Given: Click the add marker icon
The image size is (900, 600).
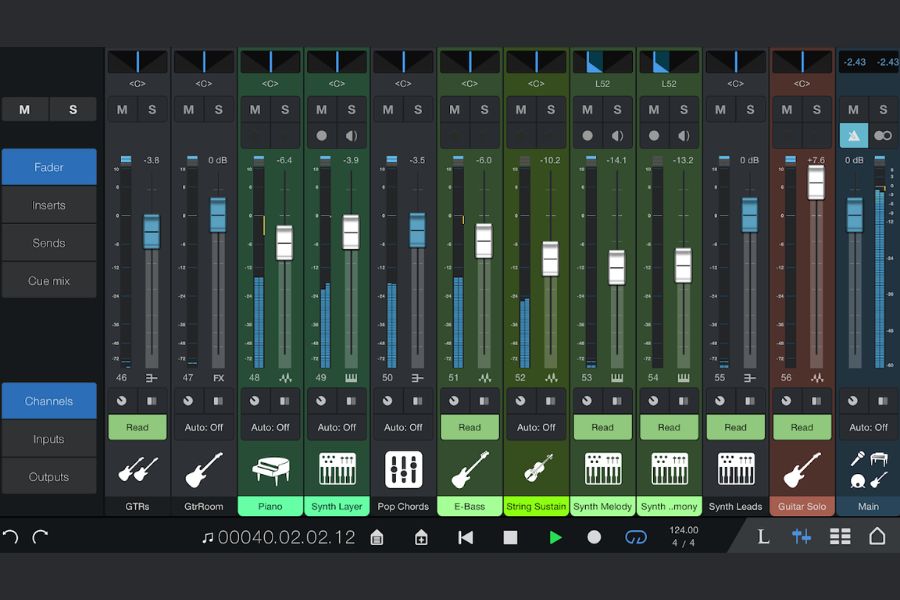Looking at the screenshot, I should click(421, 537).
